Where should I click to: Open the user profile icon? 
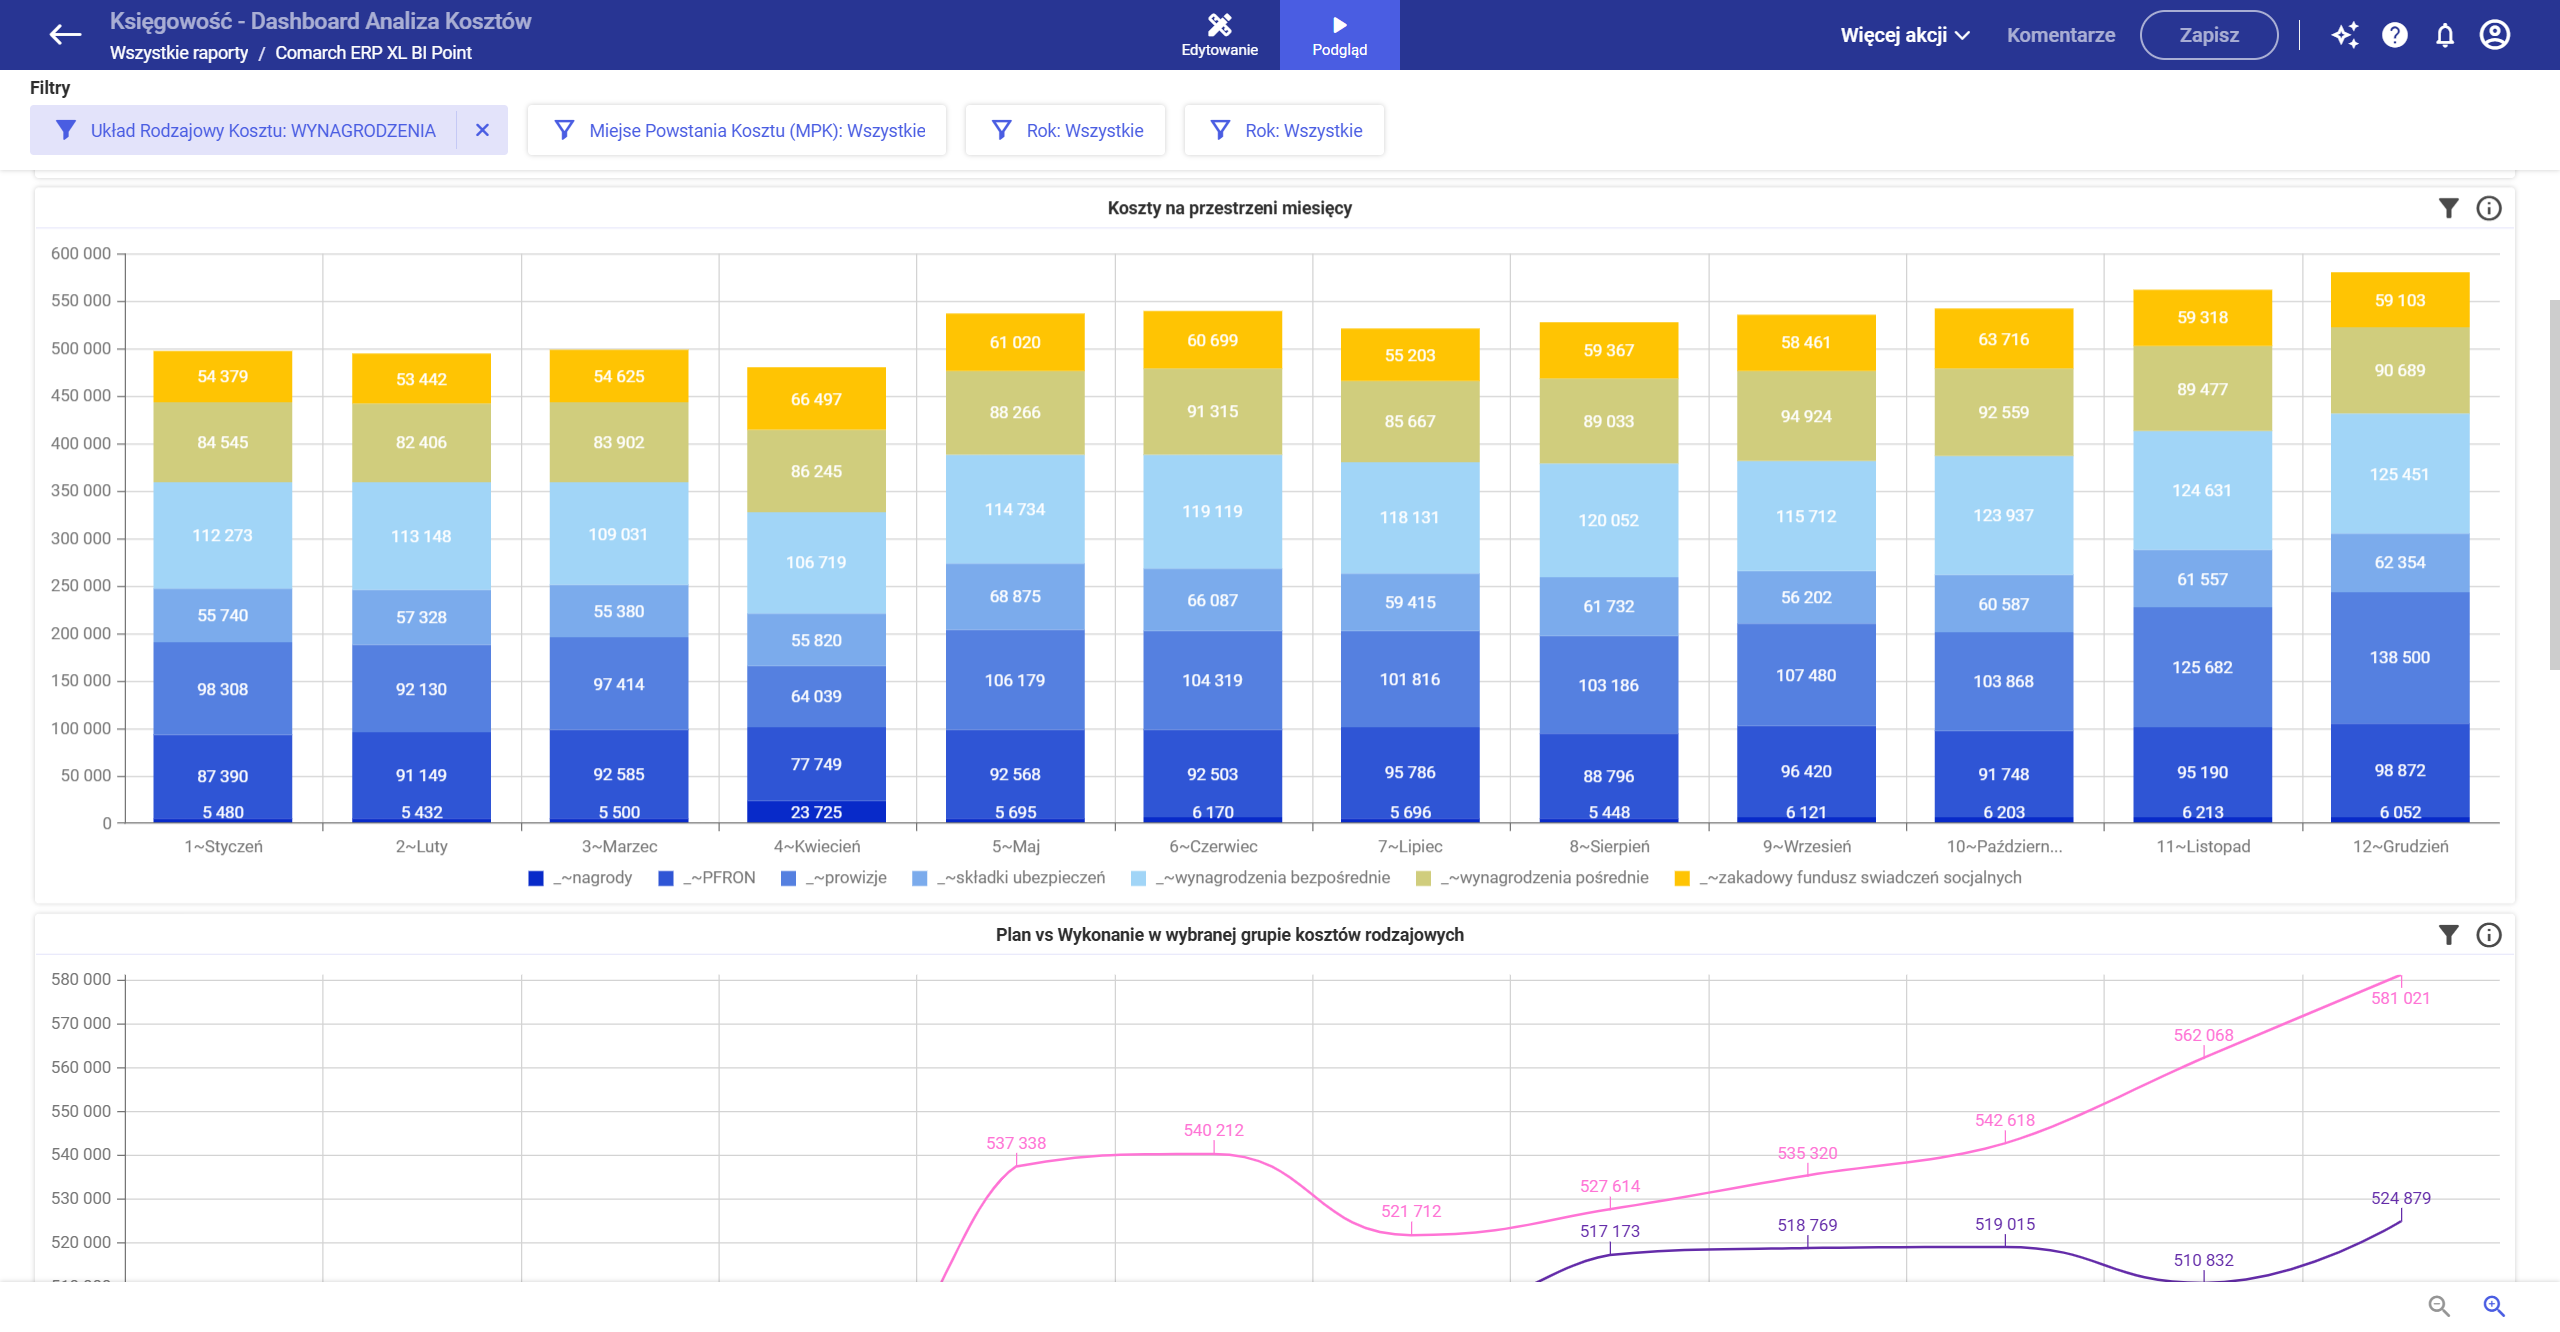(x=2495, y=35)
